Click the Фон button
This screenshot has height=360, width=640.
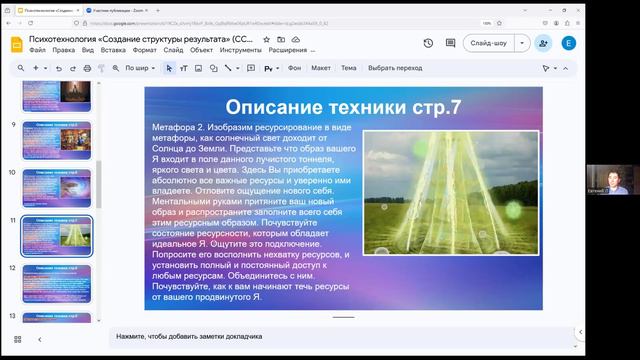[x=294, y=68]
